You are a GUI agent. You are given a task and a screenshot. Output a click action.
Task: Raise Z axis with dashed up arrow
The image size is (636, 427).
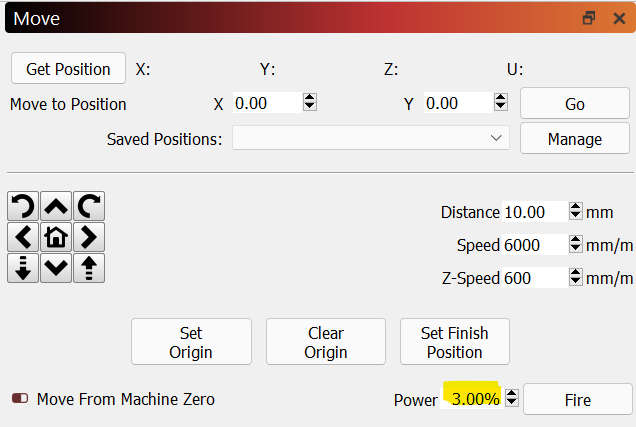pos(89,268)
